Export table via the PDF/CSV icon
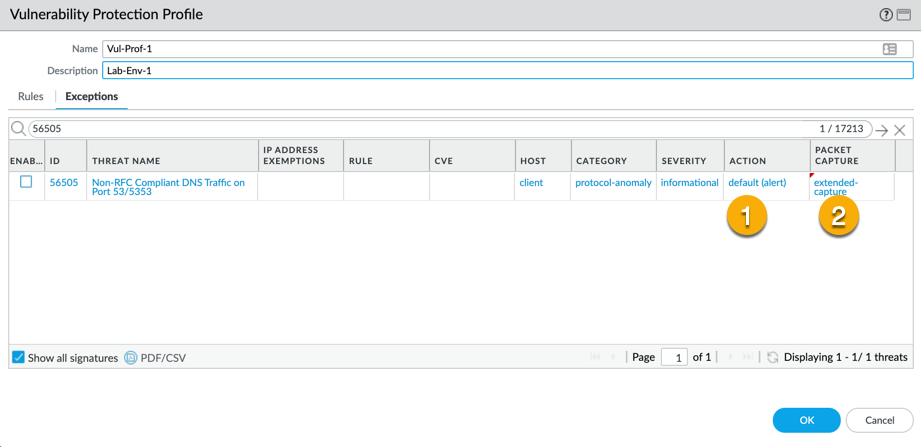The image size is (921, 447). 131,357
